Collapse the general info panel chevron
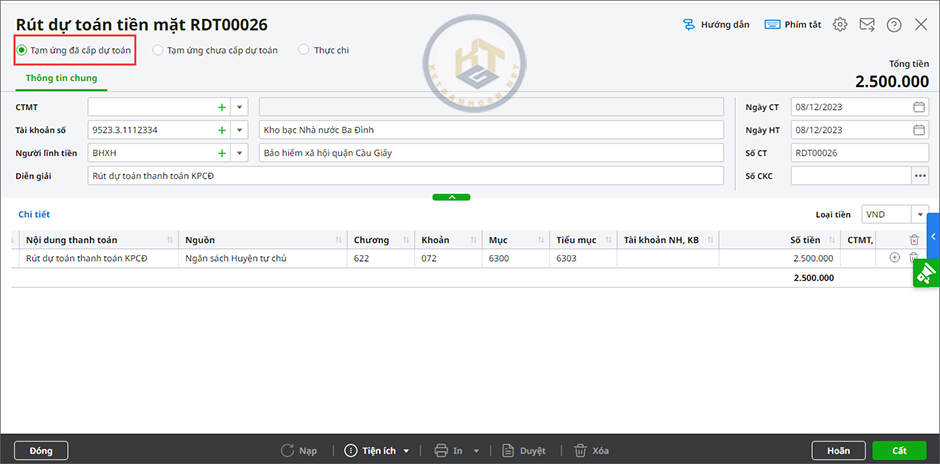Screen dimensions: 940x464 click(x=451, y=197)
